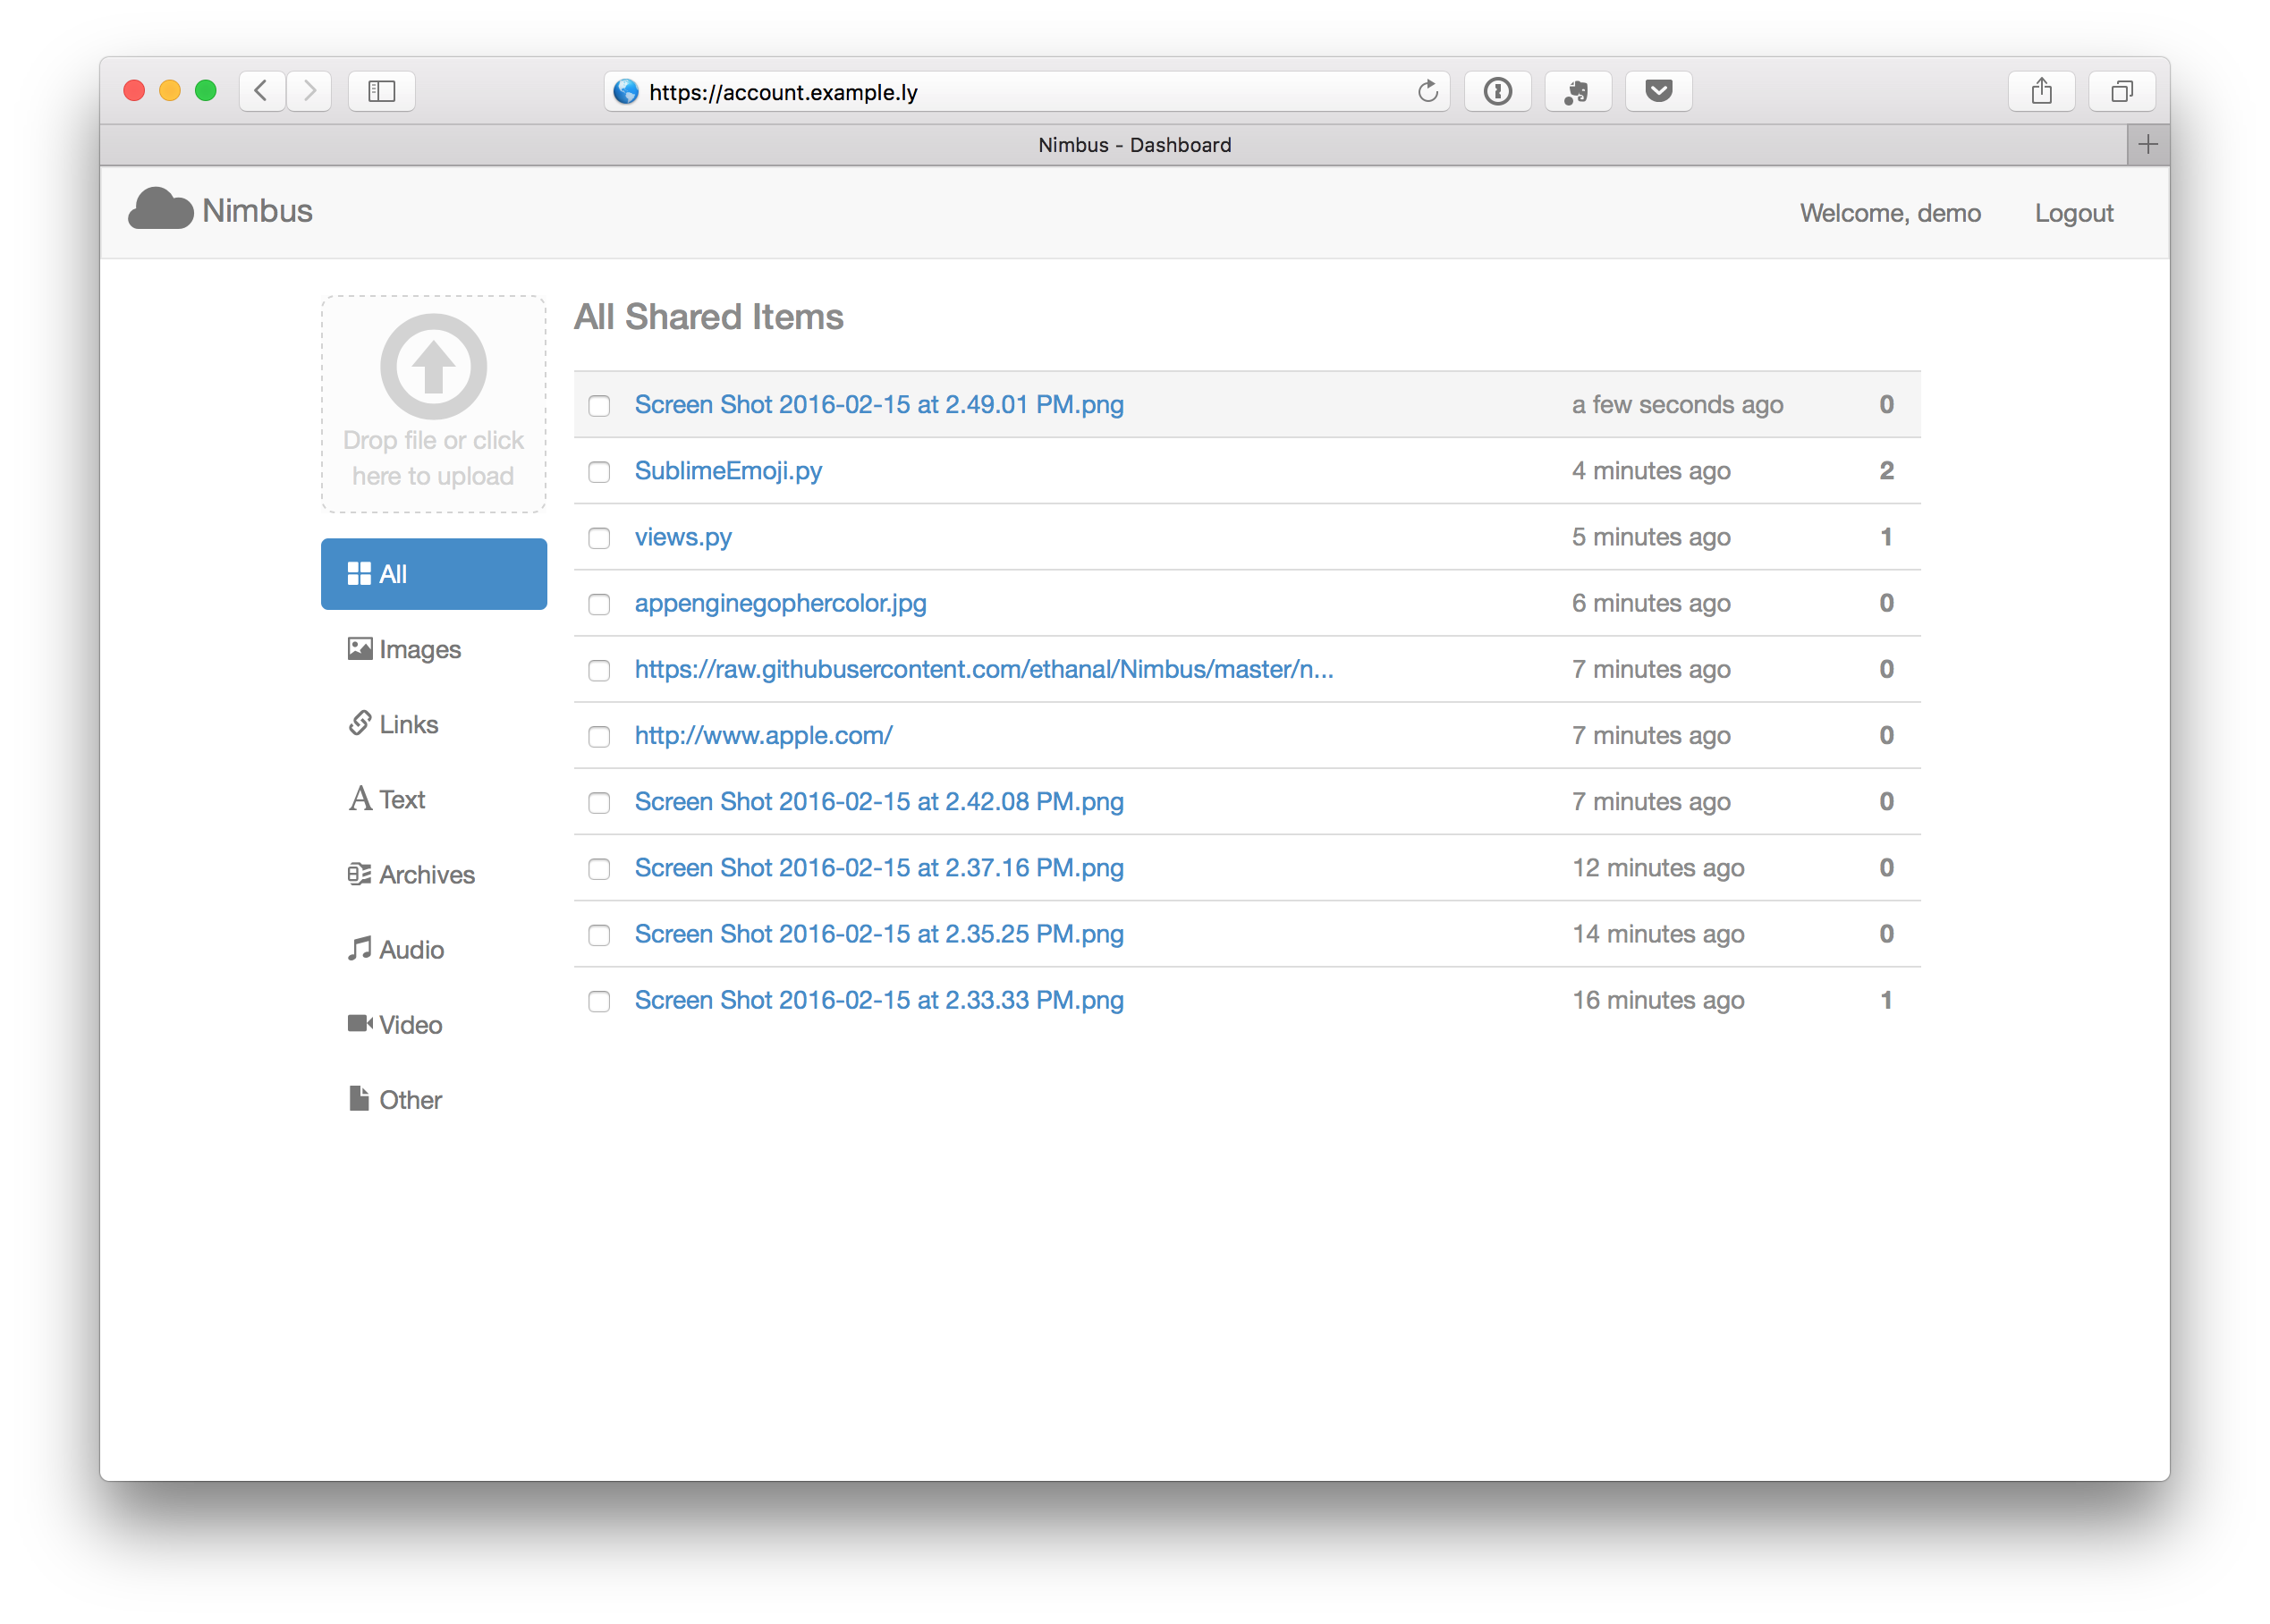
Task: Show the Video category items
Action: (410, 1024)
